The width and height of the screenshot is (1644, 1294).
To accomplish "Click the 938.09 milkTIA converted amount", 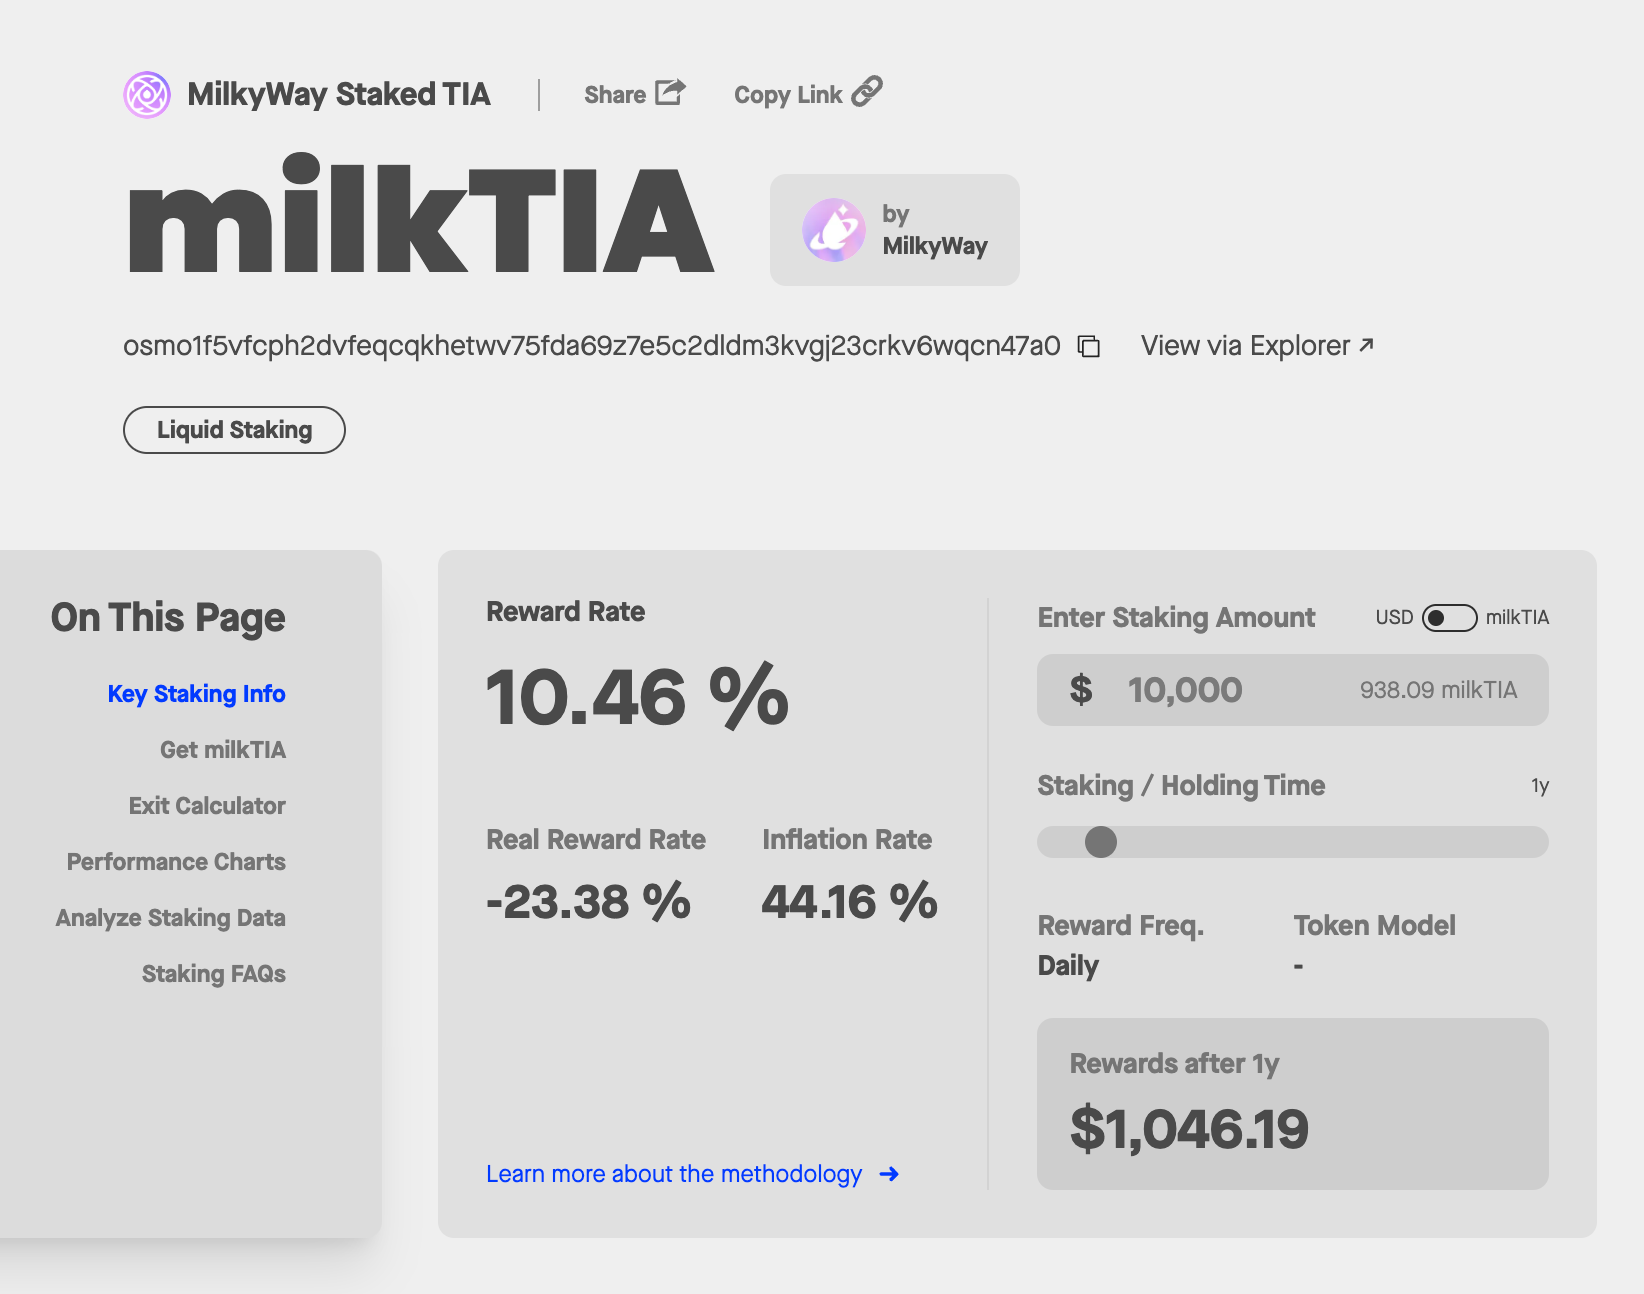I will pyautogui.click(x=1438, y=690).
